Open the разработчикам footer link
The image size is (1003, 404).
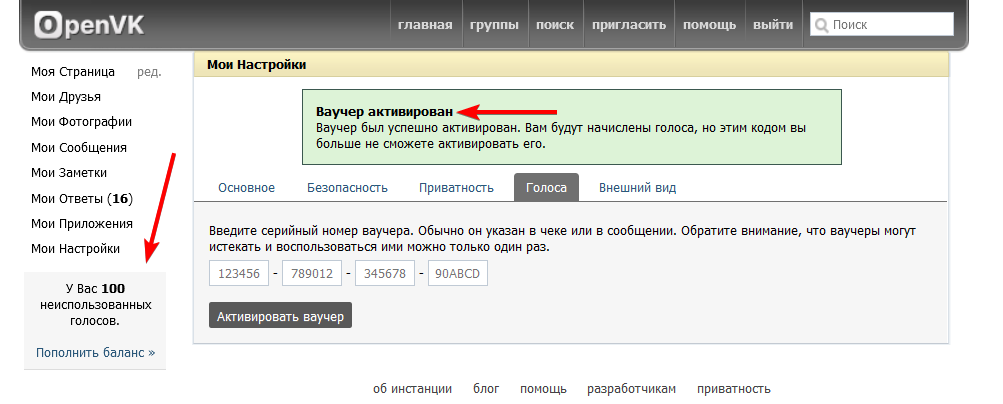click(x=631, y=389)
